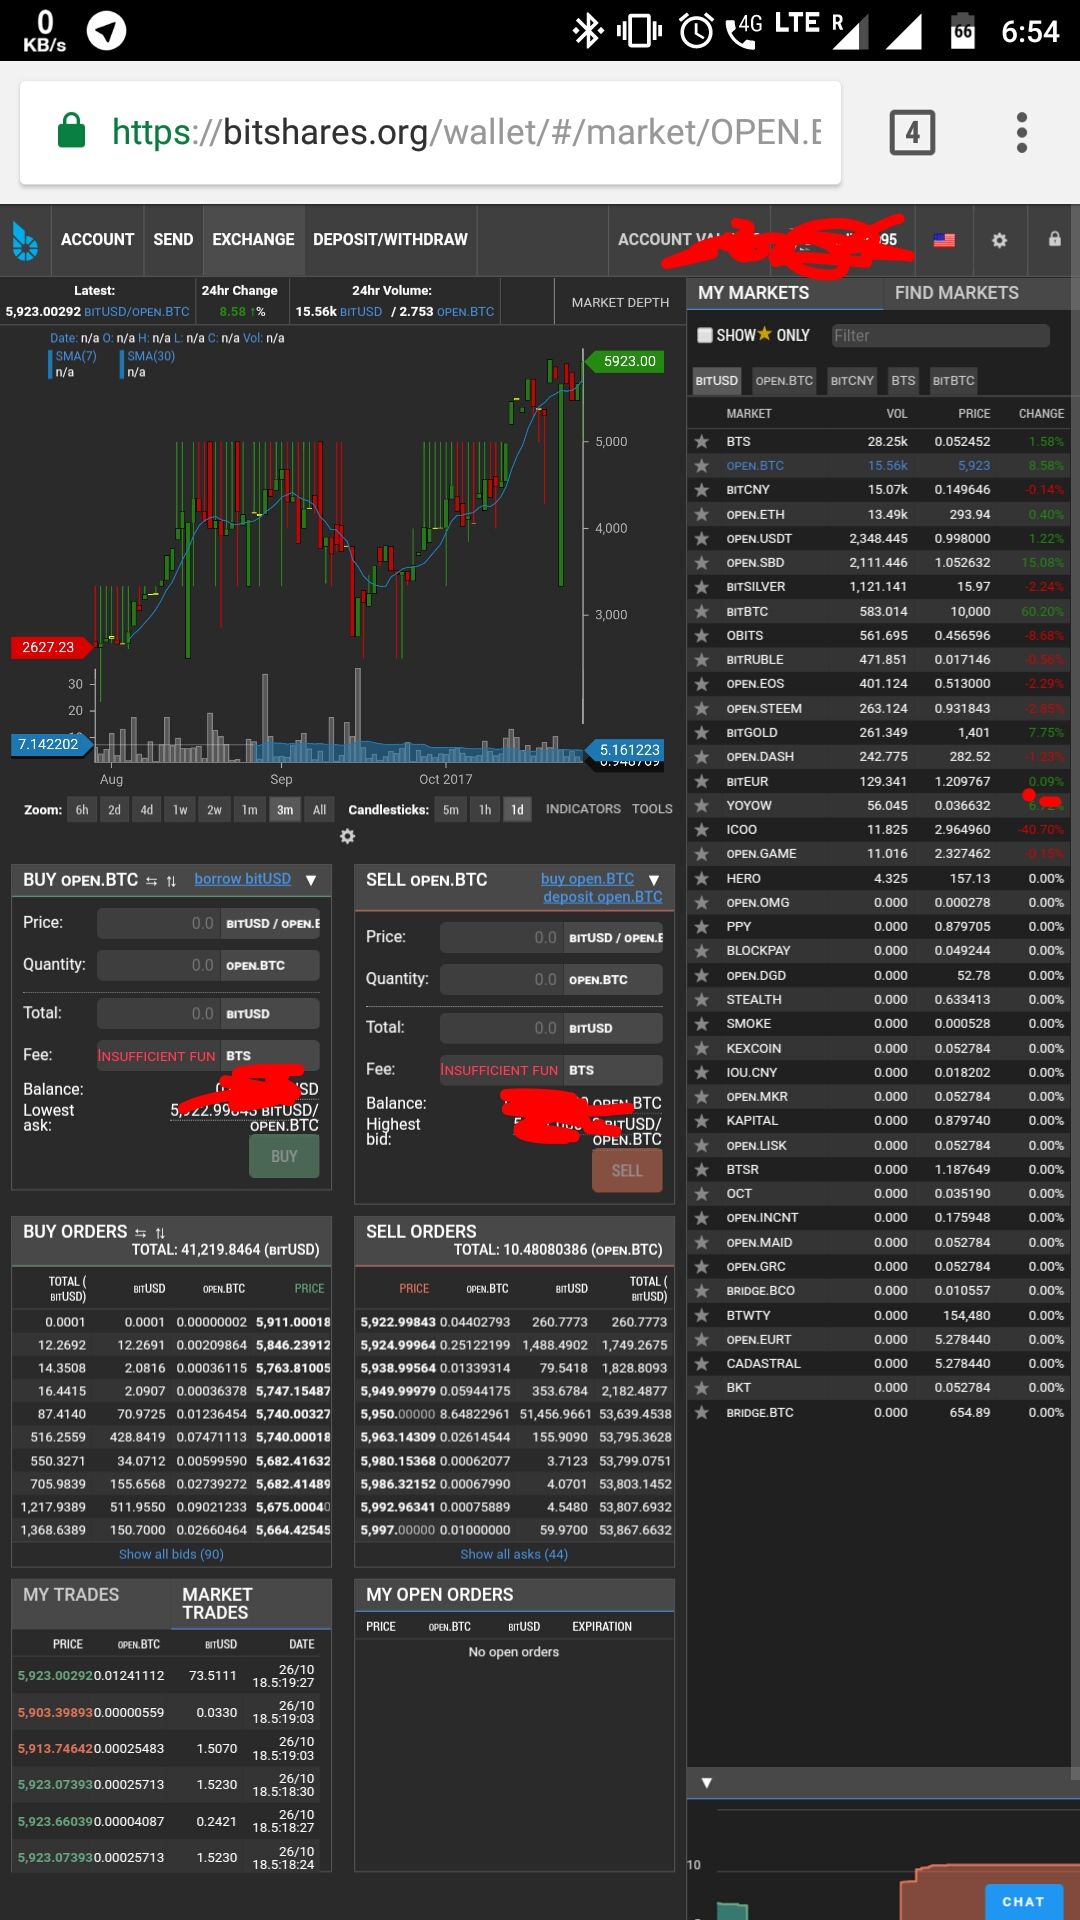Screen dimensions: 1080x1920
Task: Star the BLOCKPAY market row
Action: point(702,951)
